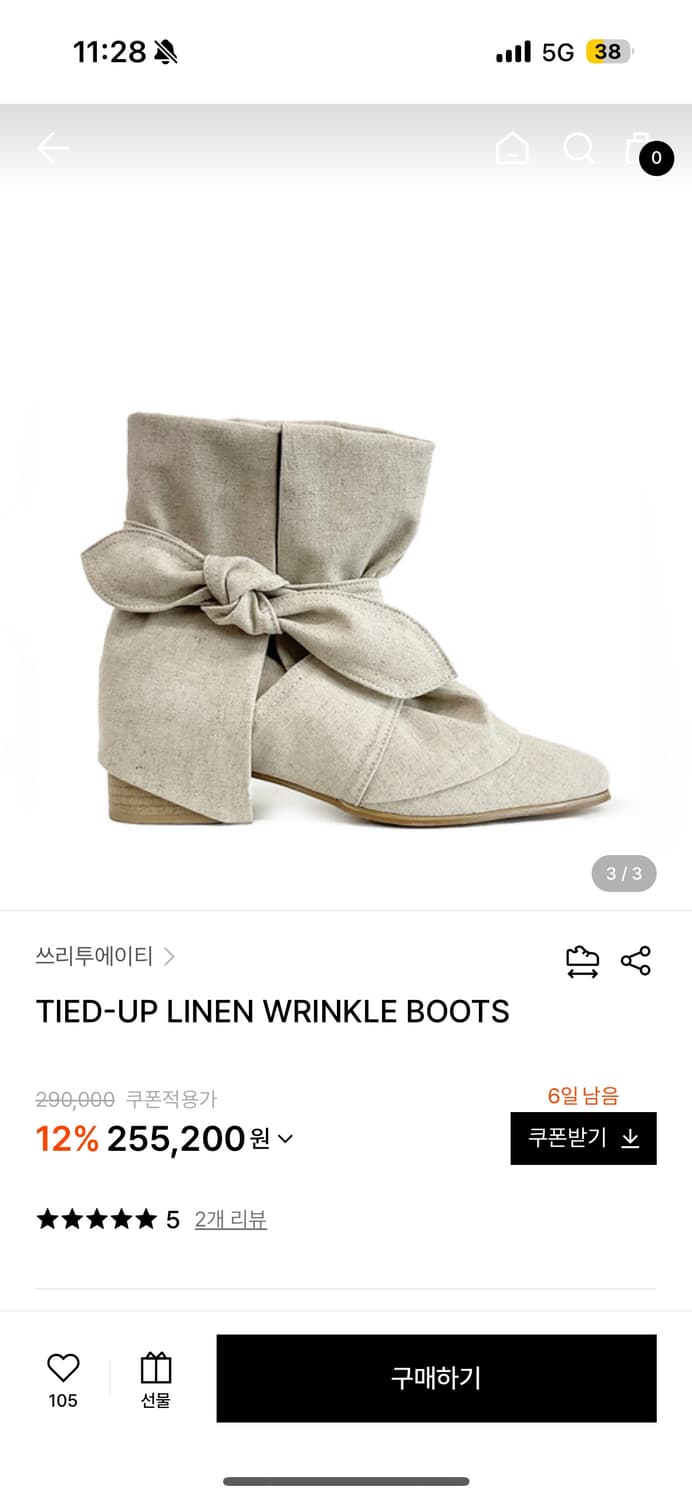Open brand page via chevron after 쓰리투에이티

[169, 957]
